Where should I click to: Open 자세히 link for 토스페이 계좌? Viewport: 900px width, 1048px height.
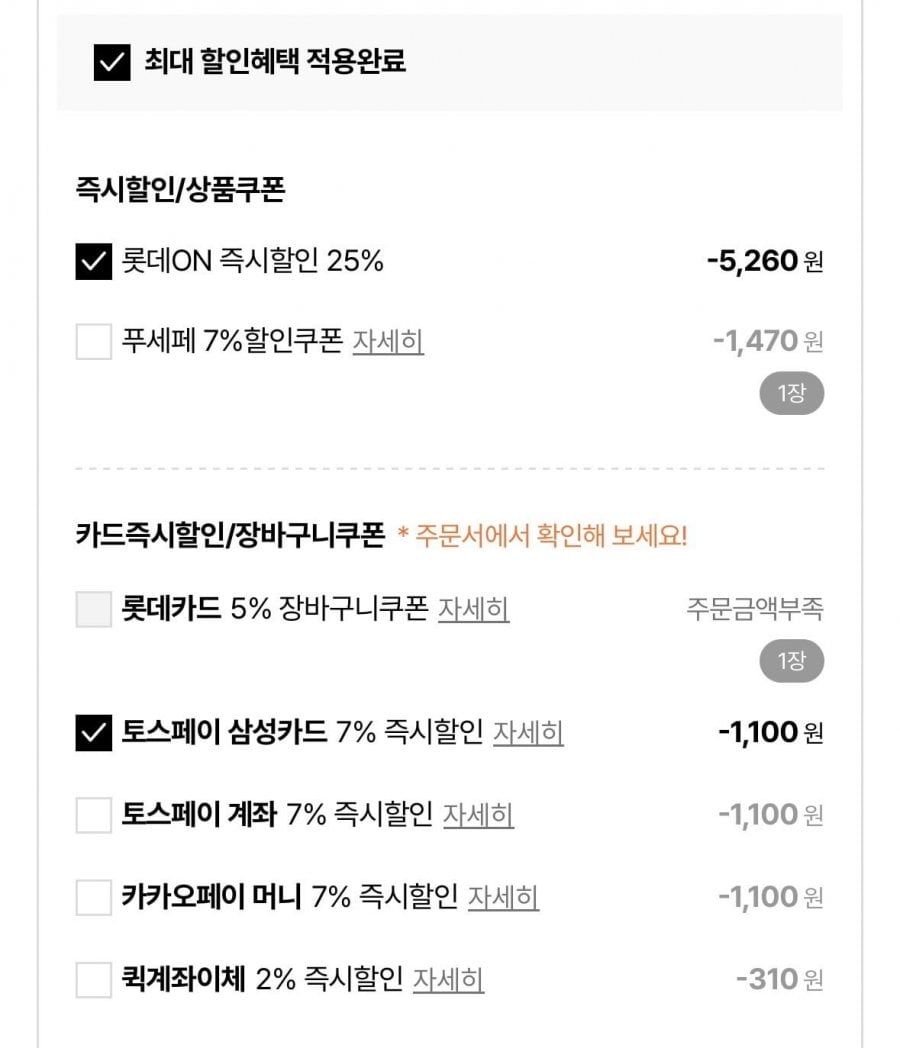coord(478,815)
